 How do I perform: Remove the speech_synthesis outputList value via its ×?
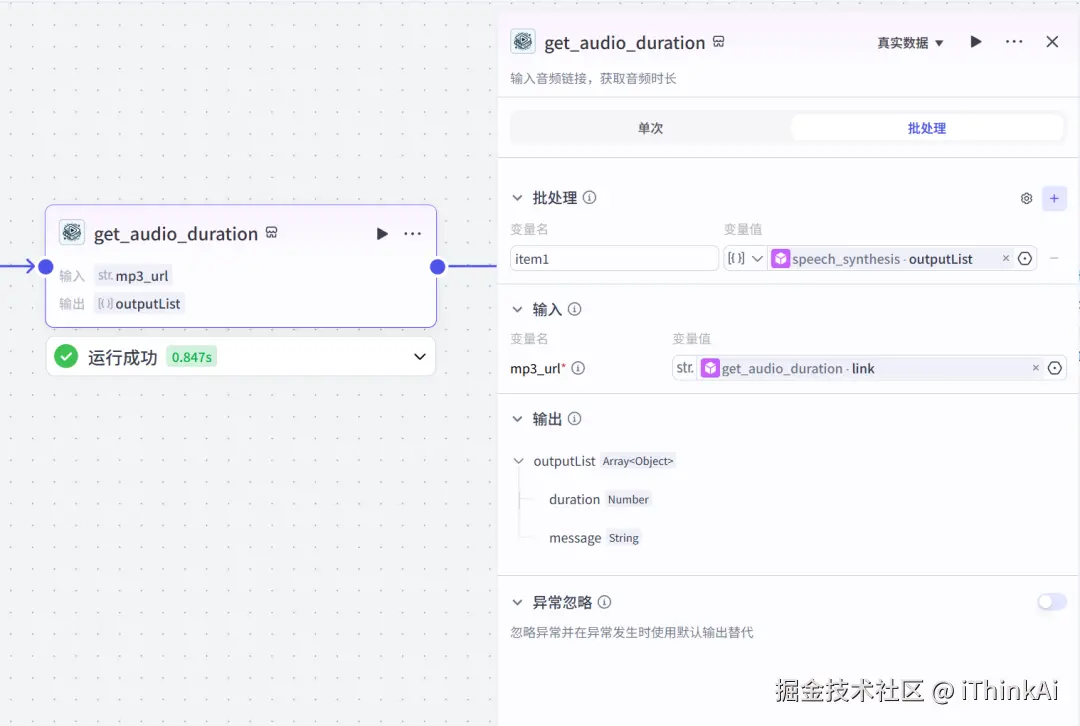point(1005,258)
